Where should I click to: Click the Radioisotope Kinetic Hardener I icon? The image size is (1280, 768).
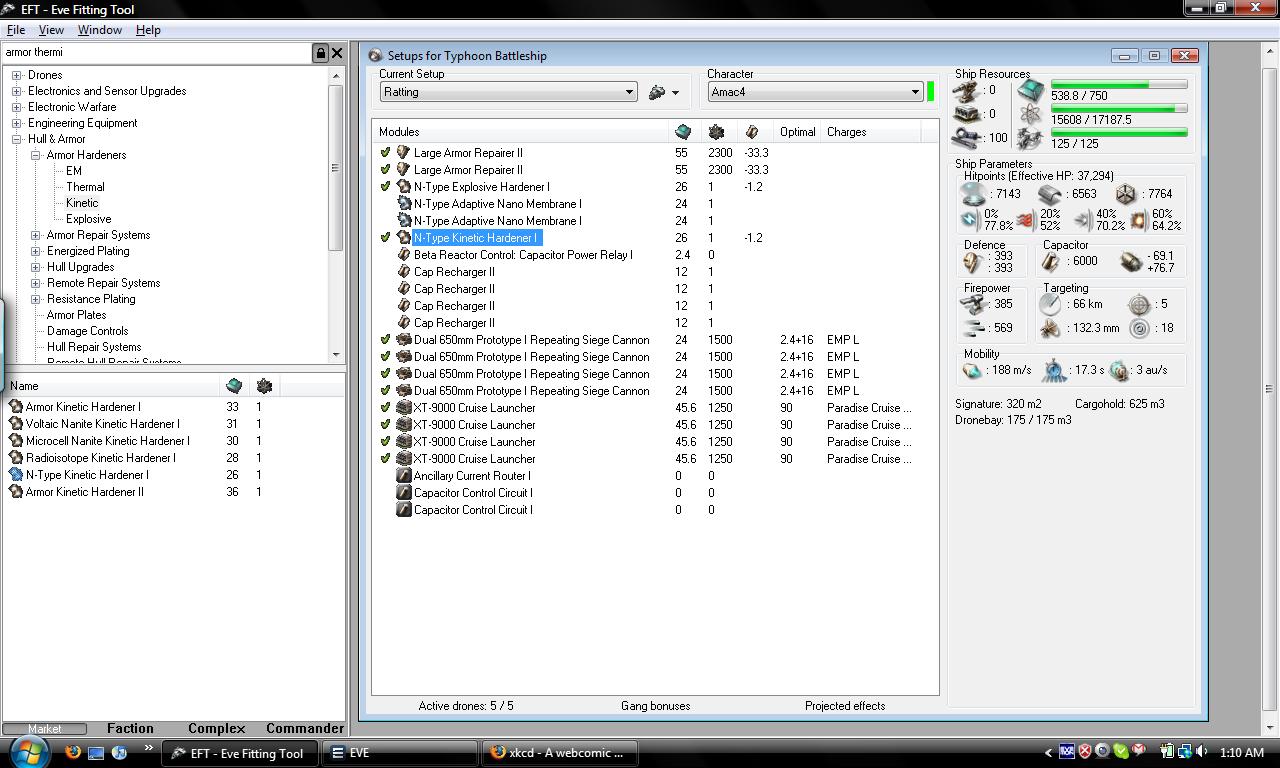click(16, 458)
